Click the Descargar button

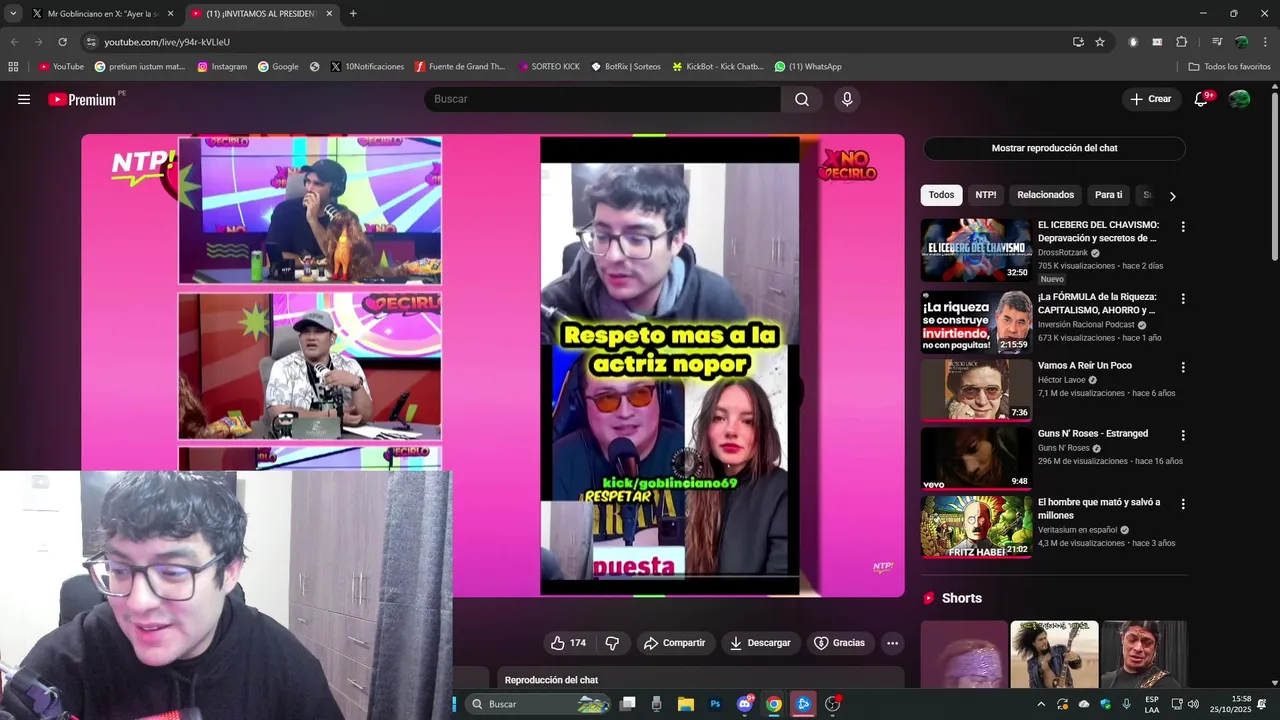760,643
